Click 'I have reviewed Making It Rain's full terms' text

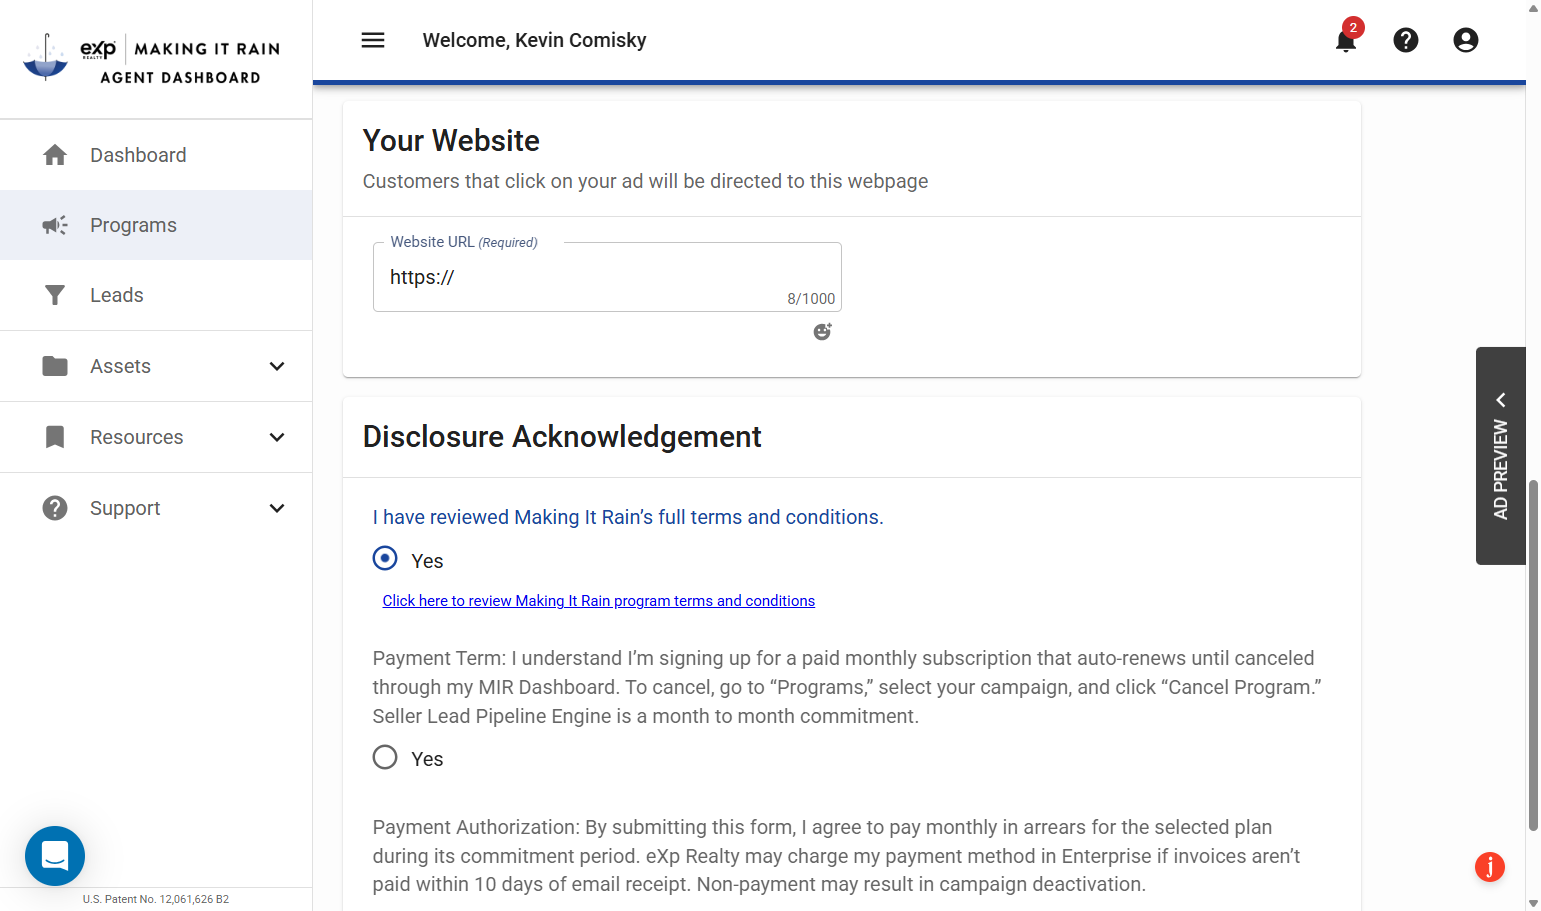click(x=628, y=517)
